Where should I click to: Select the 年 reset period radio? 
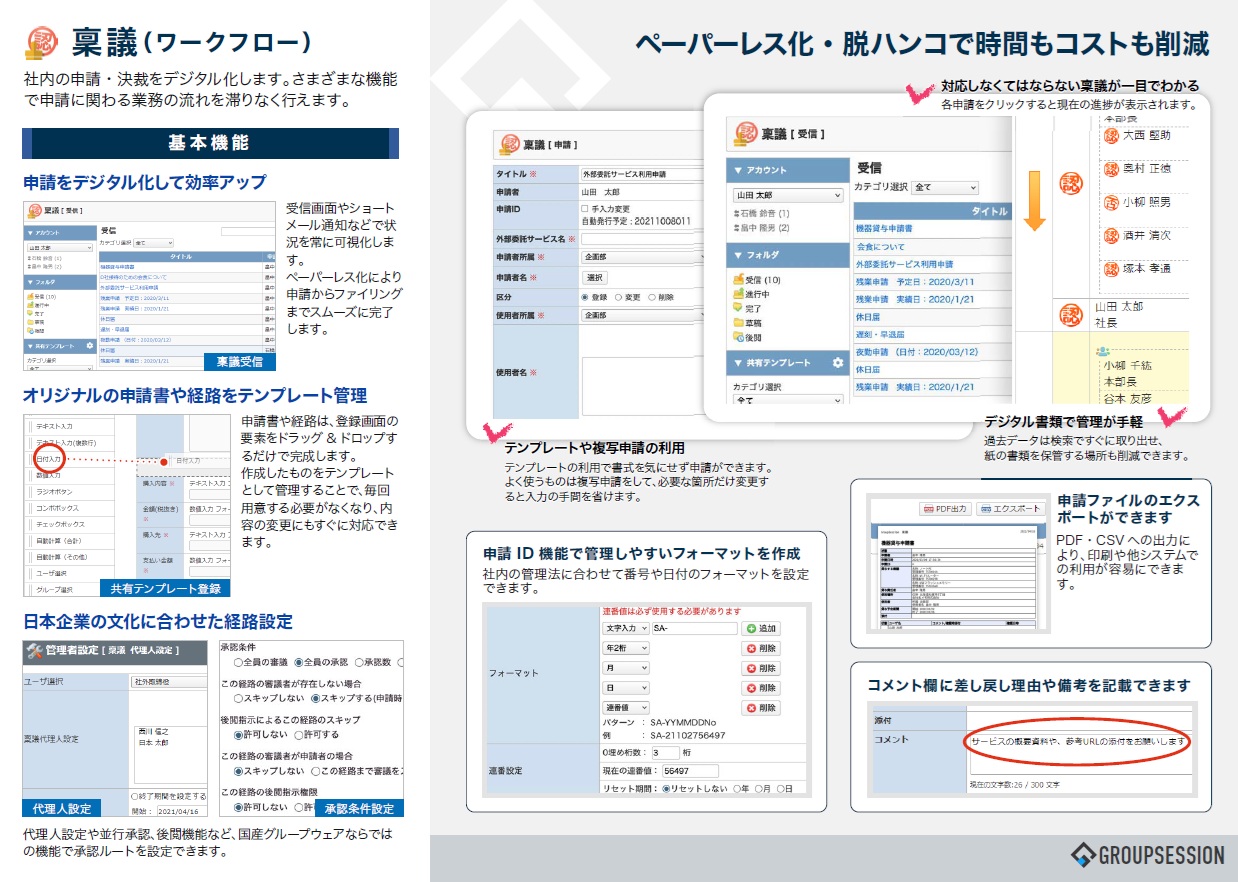[737, 789]
